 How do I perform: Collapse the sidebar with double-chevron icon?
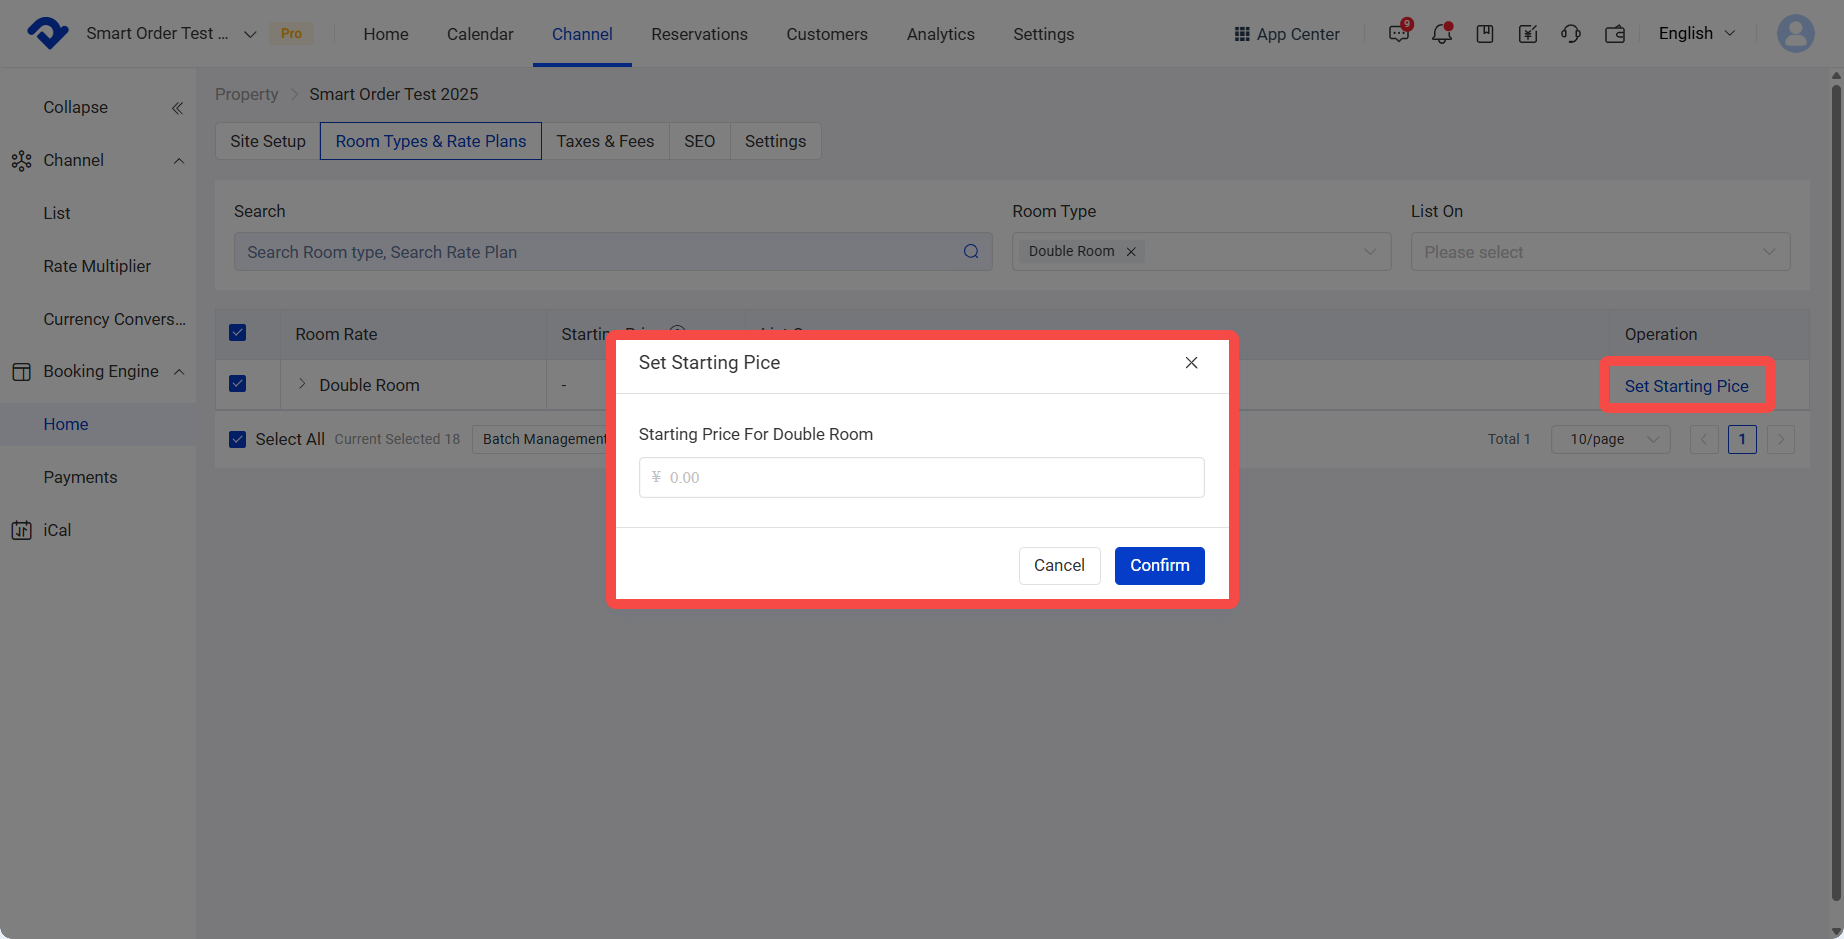tap(177, 108)
